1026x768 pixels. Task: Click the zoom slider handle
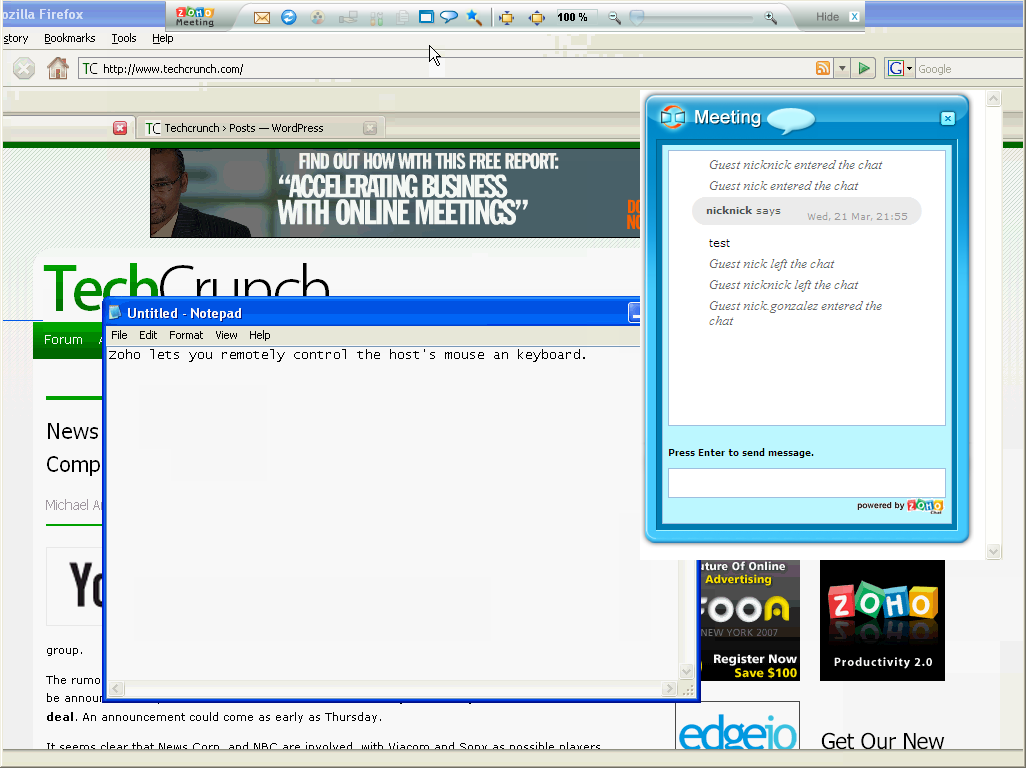point(637,18)
